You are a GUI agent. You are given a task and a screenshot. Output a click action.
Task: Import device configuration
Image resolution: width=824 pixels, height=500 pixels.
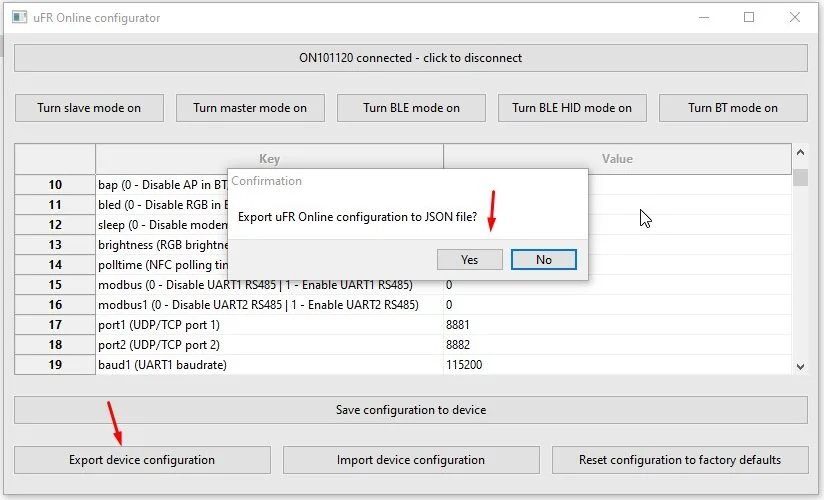pos(411,460)
